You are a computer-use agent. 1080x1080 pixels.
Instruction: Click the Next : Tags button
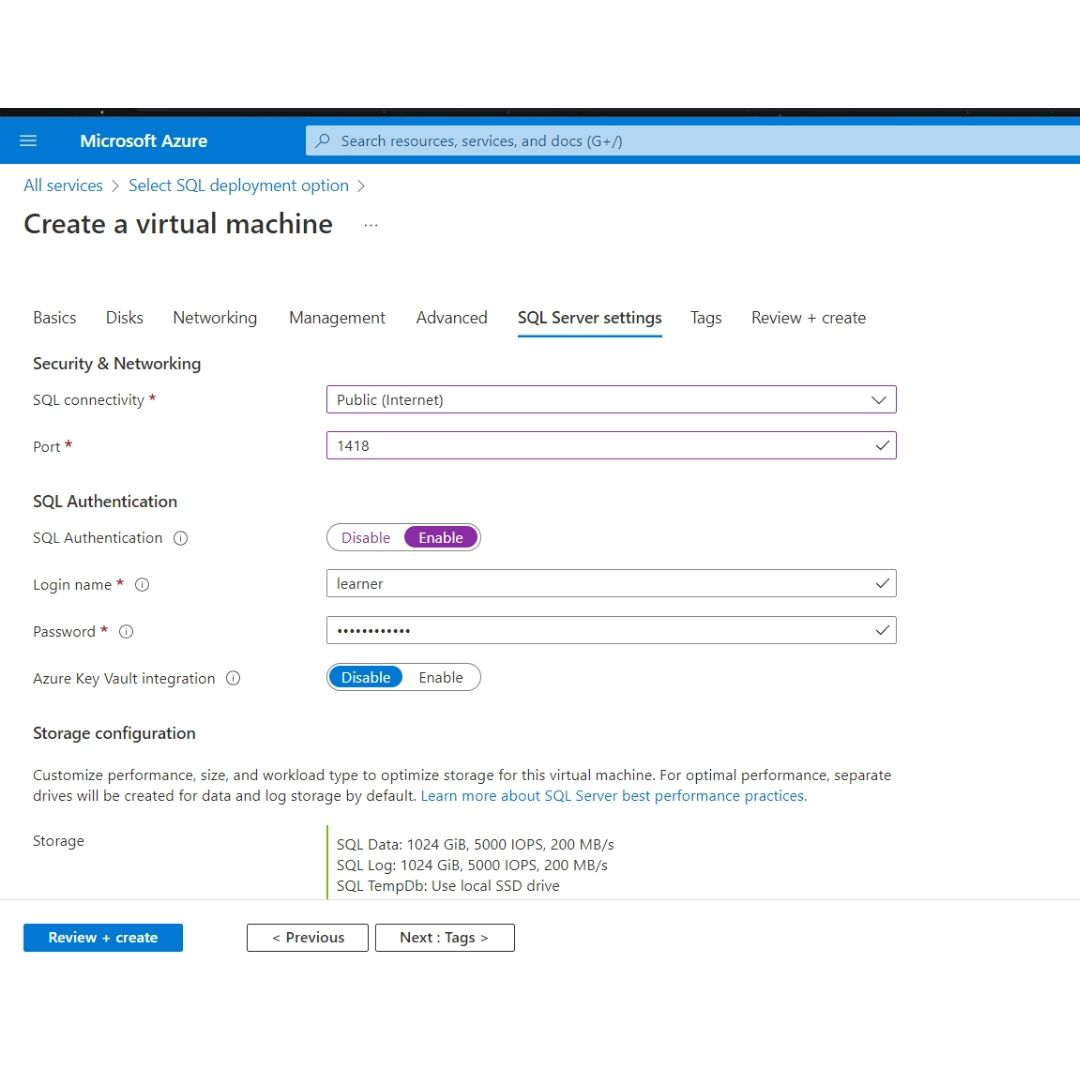point(445,938)
